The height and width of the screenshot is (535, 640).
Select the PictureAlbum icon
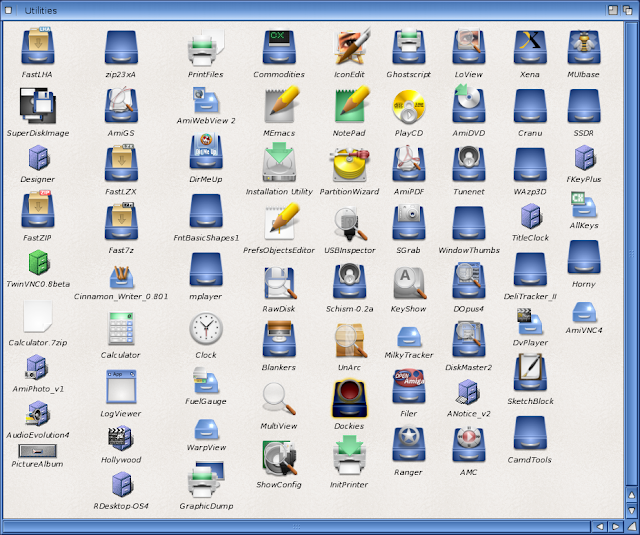[38, 451]
